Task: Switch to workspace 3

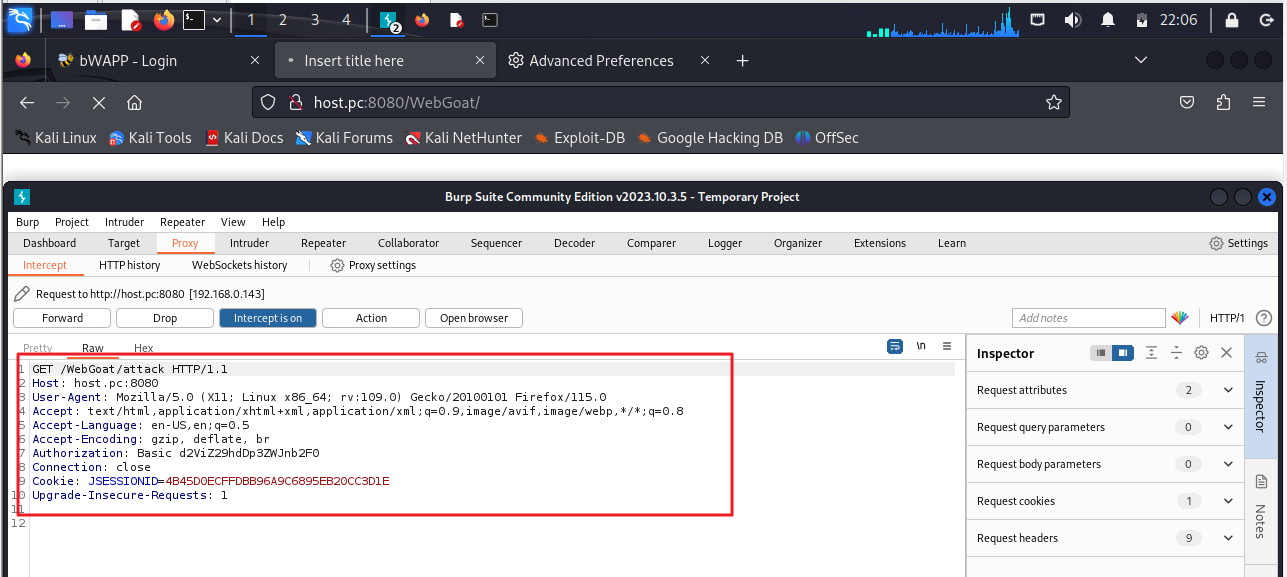Action: click(x=315, y=20)
